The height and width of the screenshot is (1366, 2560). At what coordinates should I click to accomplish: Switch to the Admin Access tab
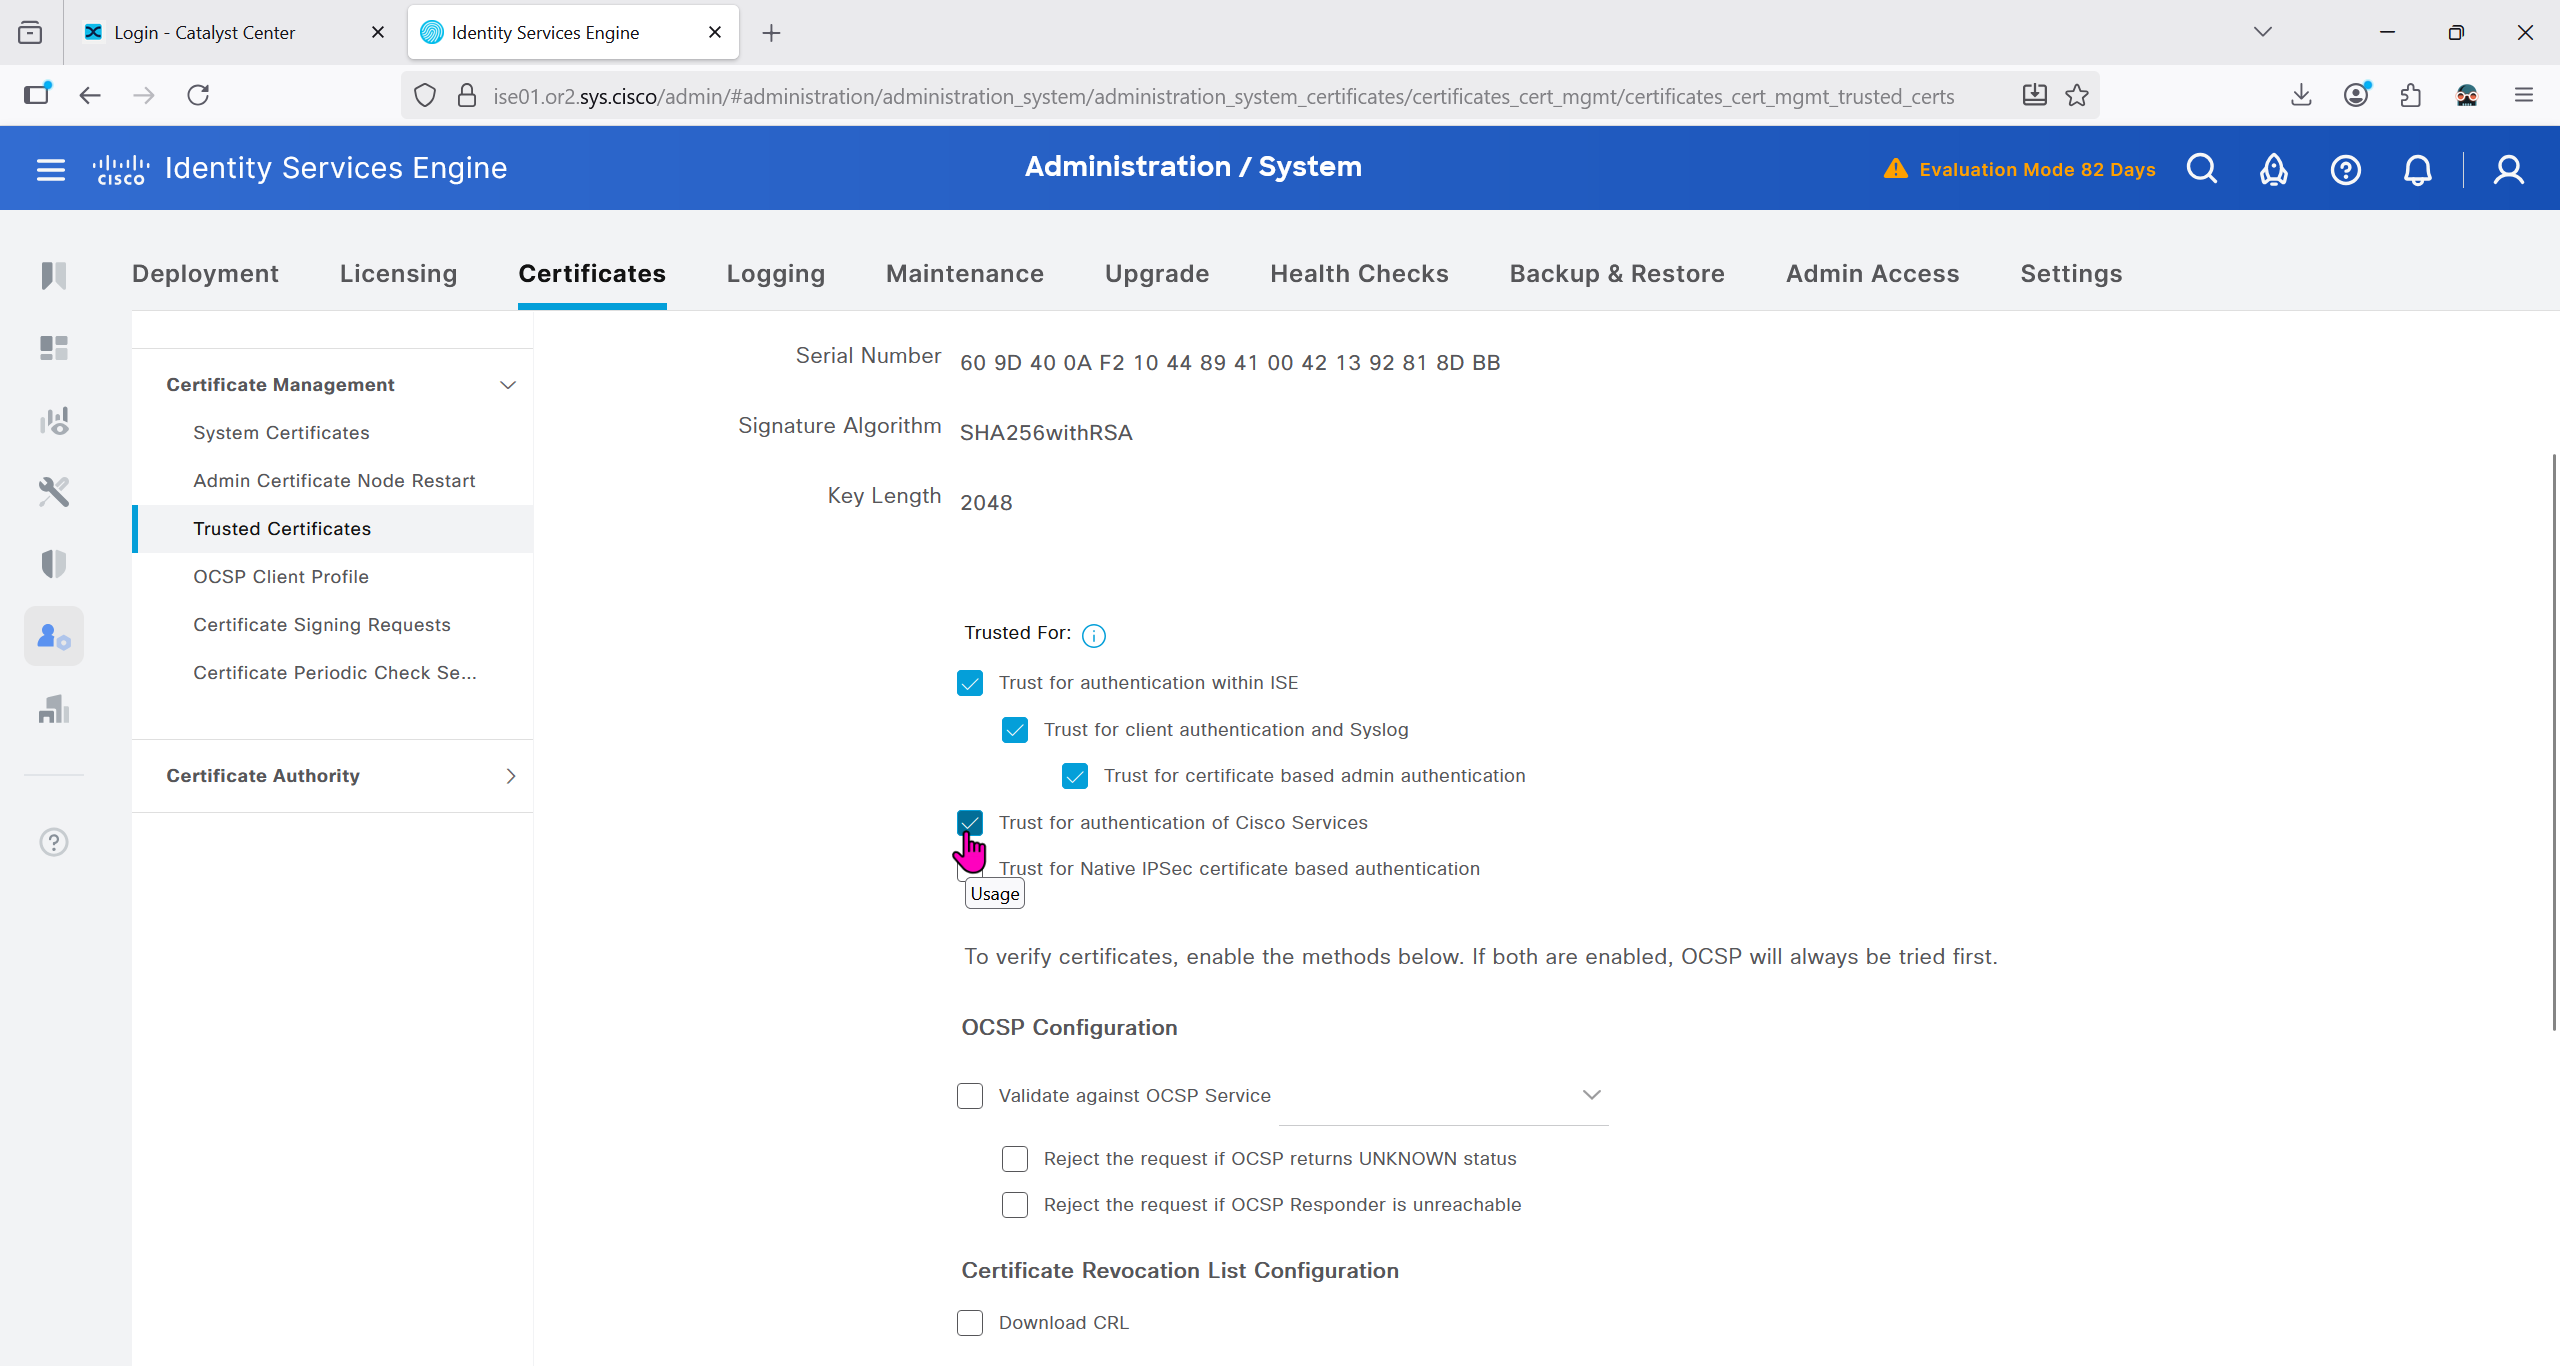[x=1872, y=274]
